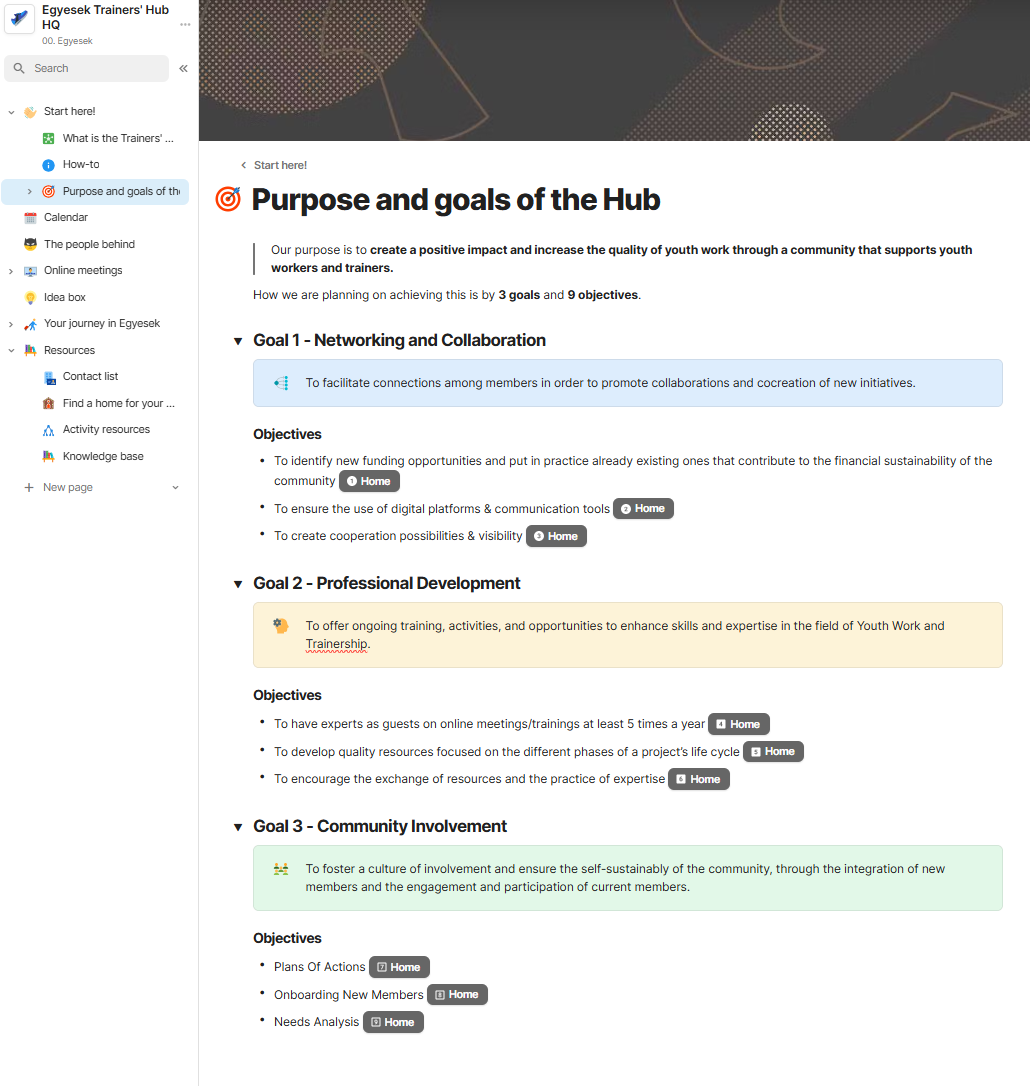1030x1086 pixels.
Task: Open The people behind page
Action: coord(89,244)
